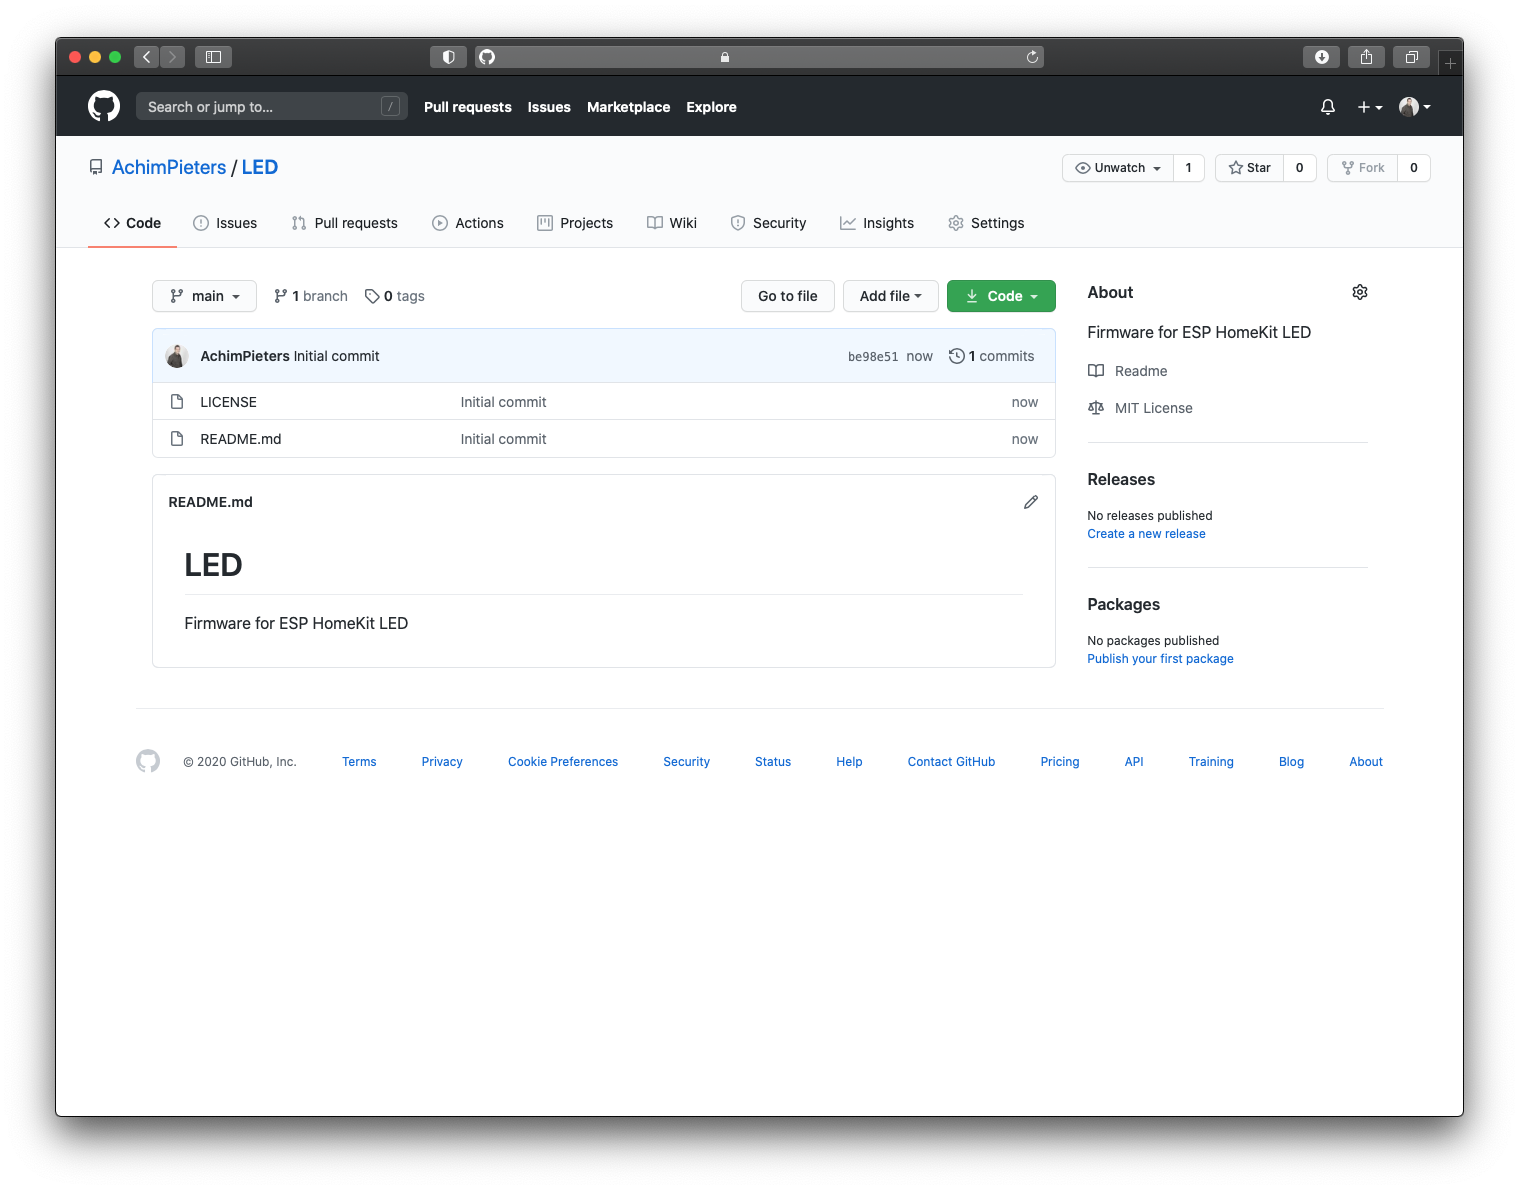The width and height of the screenshot is (1519, 1190).
Task: Switch to the Projects tab
Action: click(575, 223)
